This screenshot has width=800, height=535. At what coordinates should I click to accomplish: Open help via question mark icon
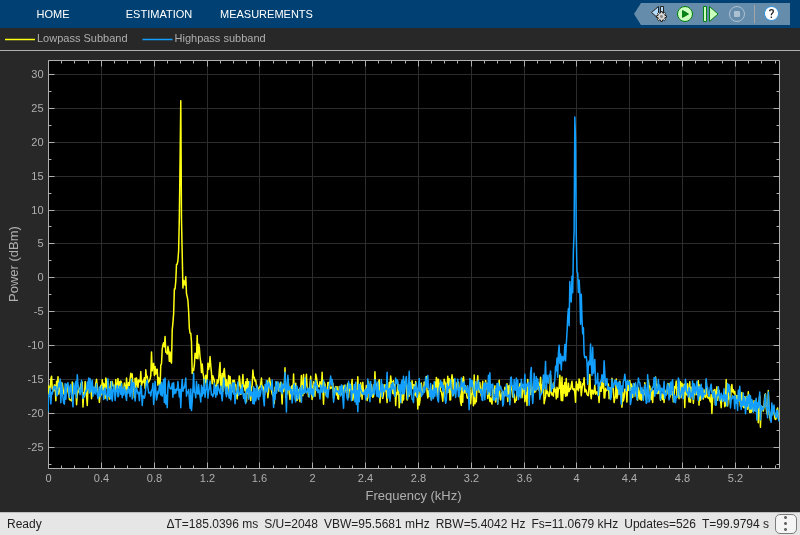pyautogui.click(x=771, y=14)
